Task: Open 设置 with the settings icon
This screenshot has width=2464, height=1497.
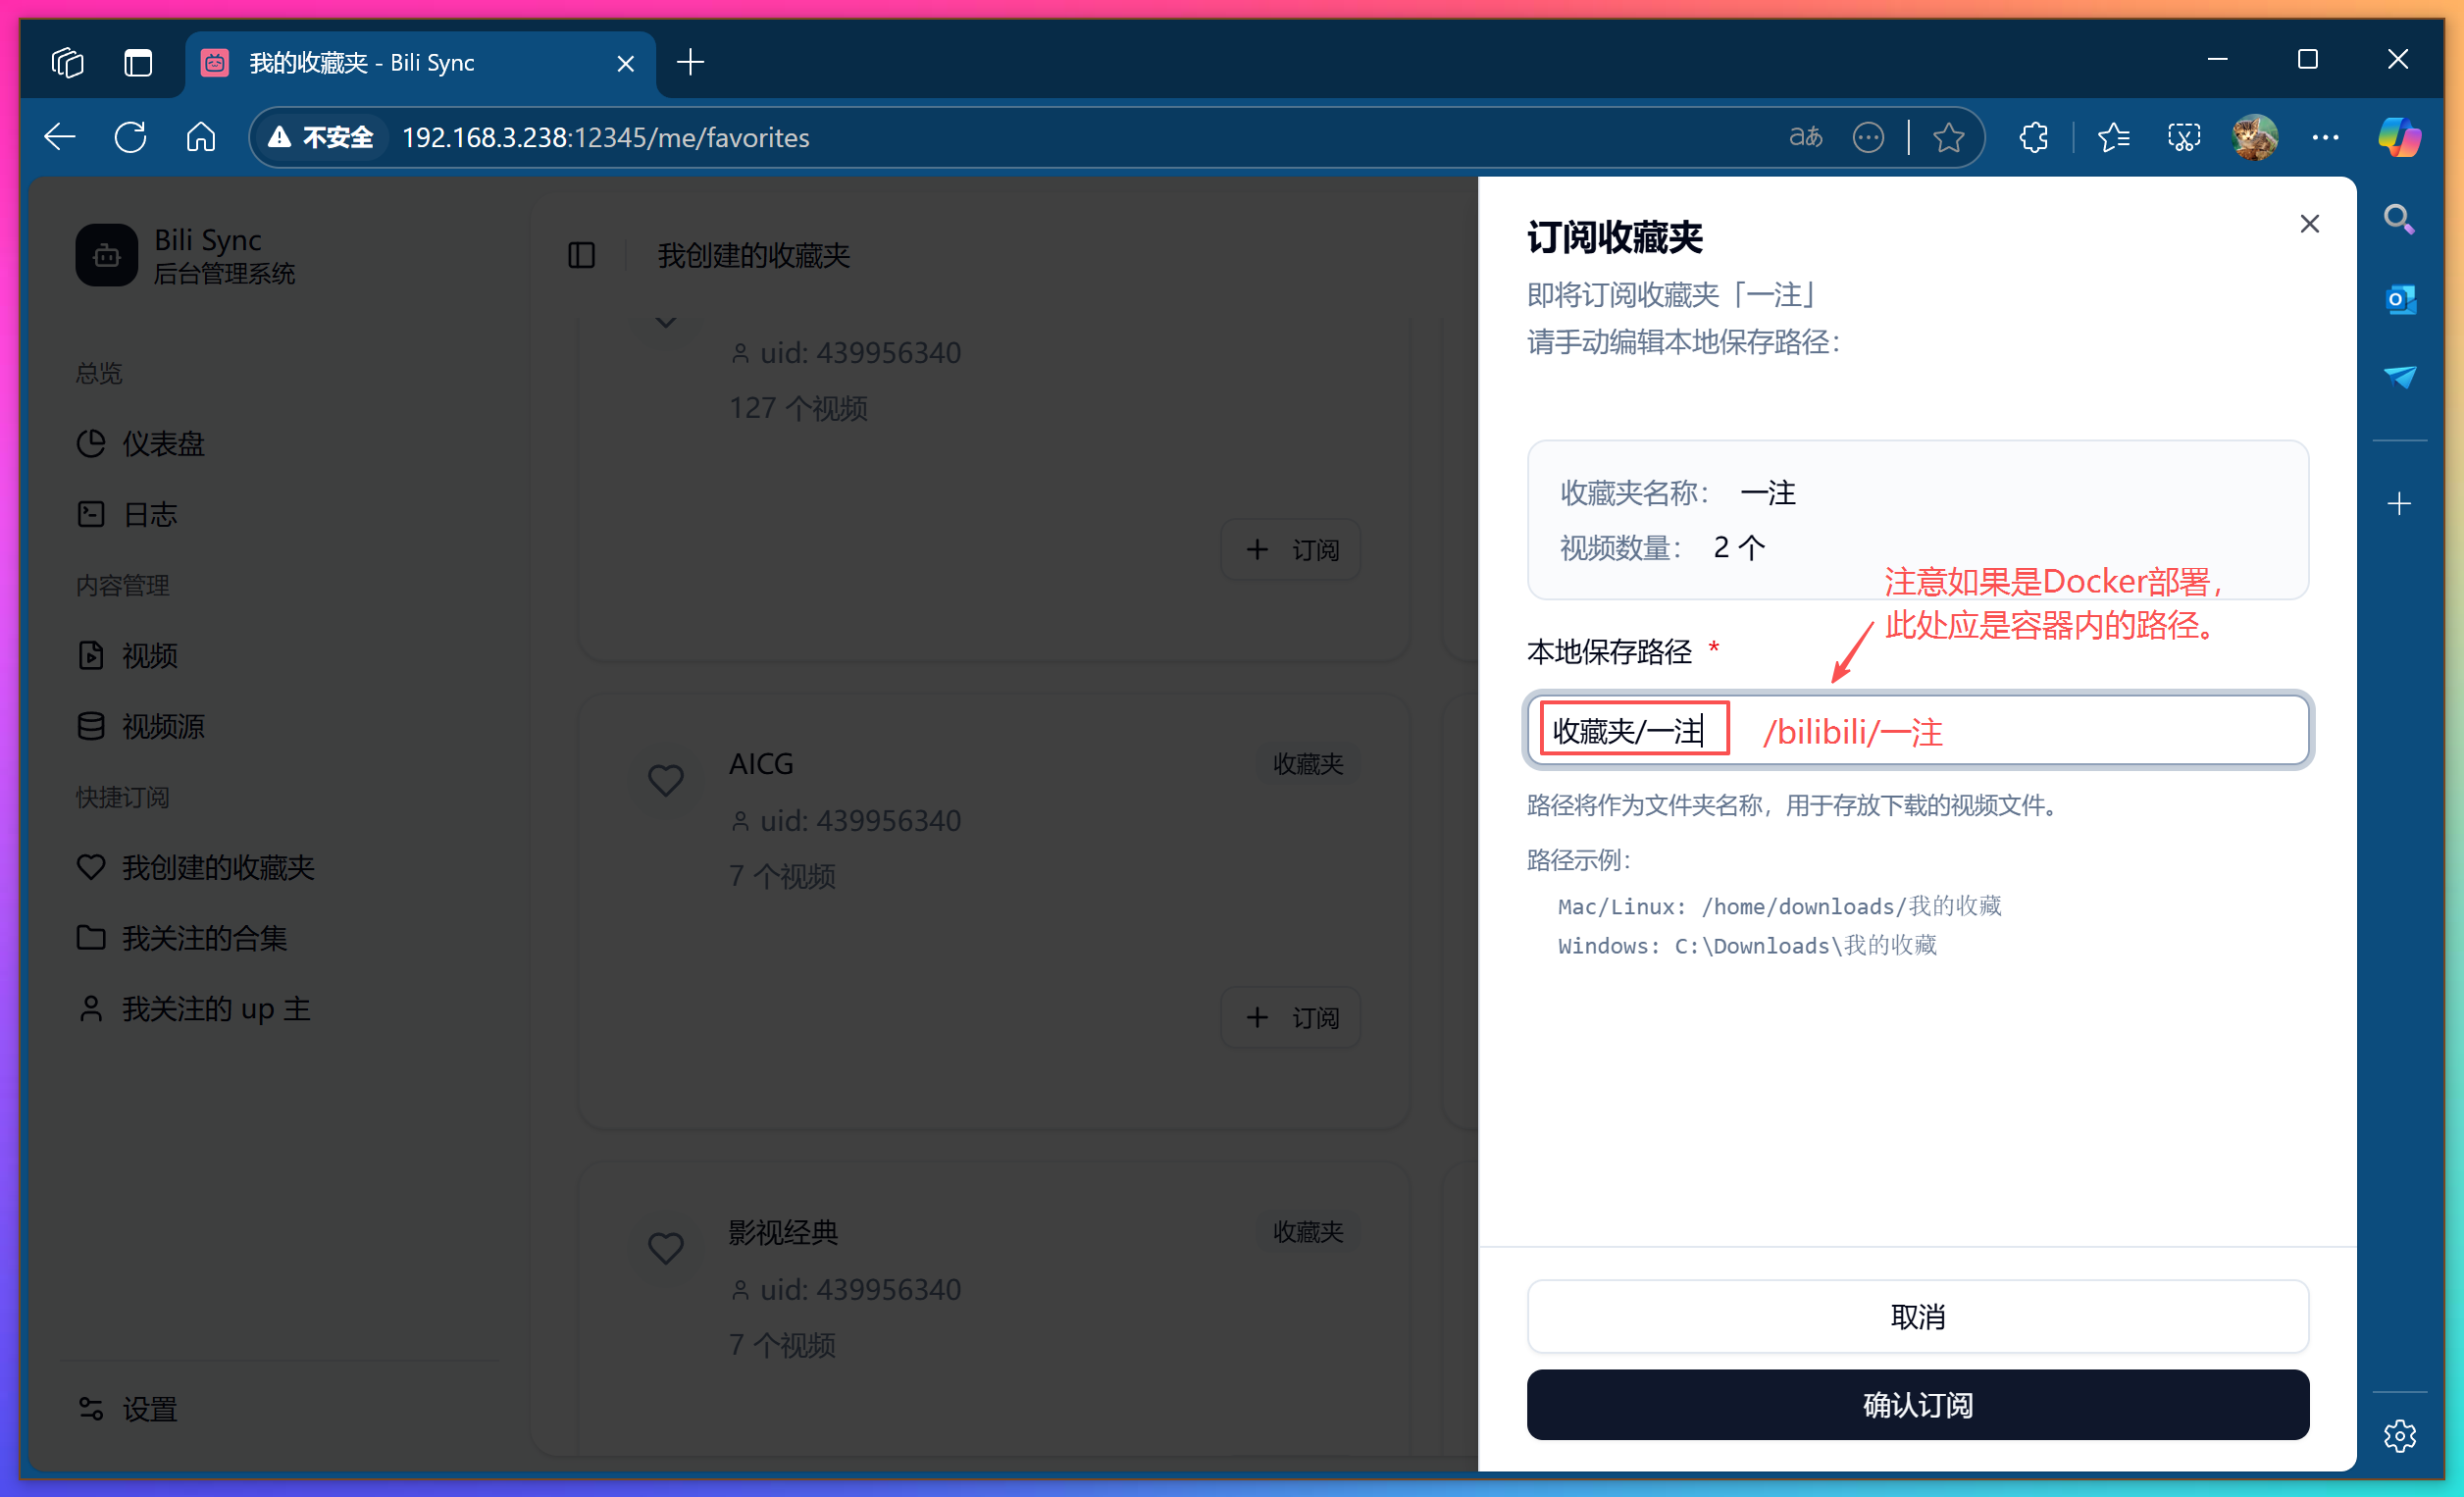Action: 91,1408
